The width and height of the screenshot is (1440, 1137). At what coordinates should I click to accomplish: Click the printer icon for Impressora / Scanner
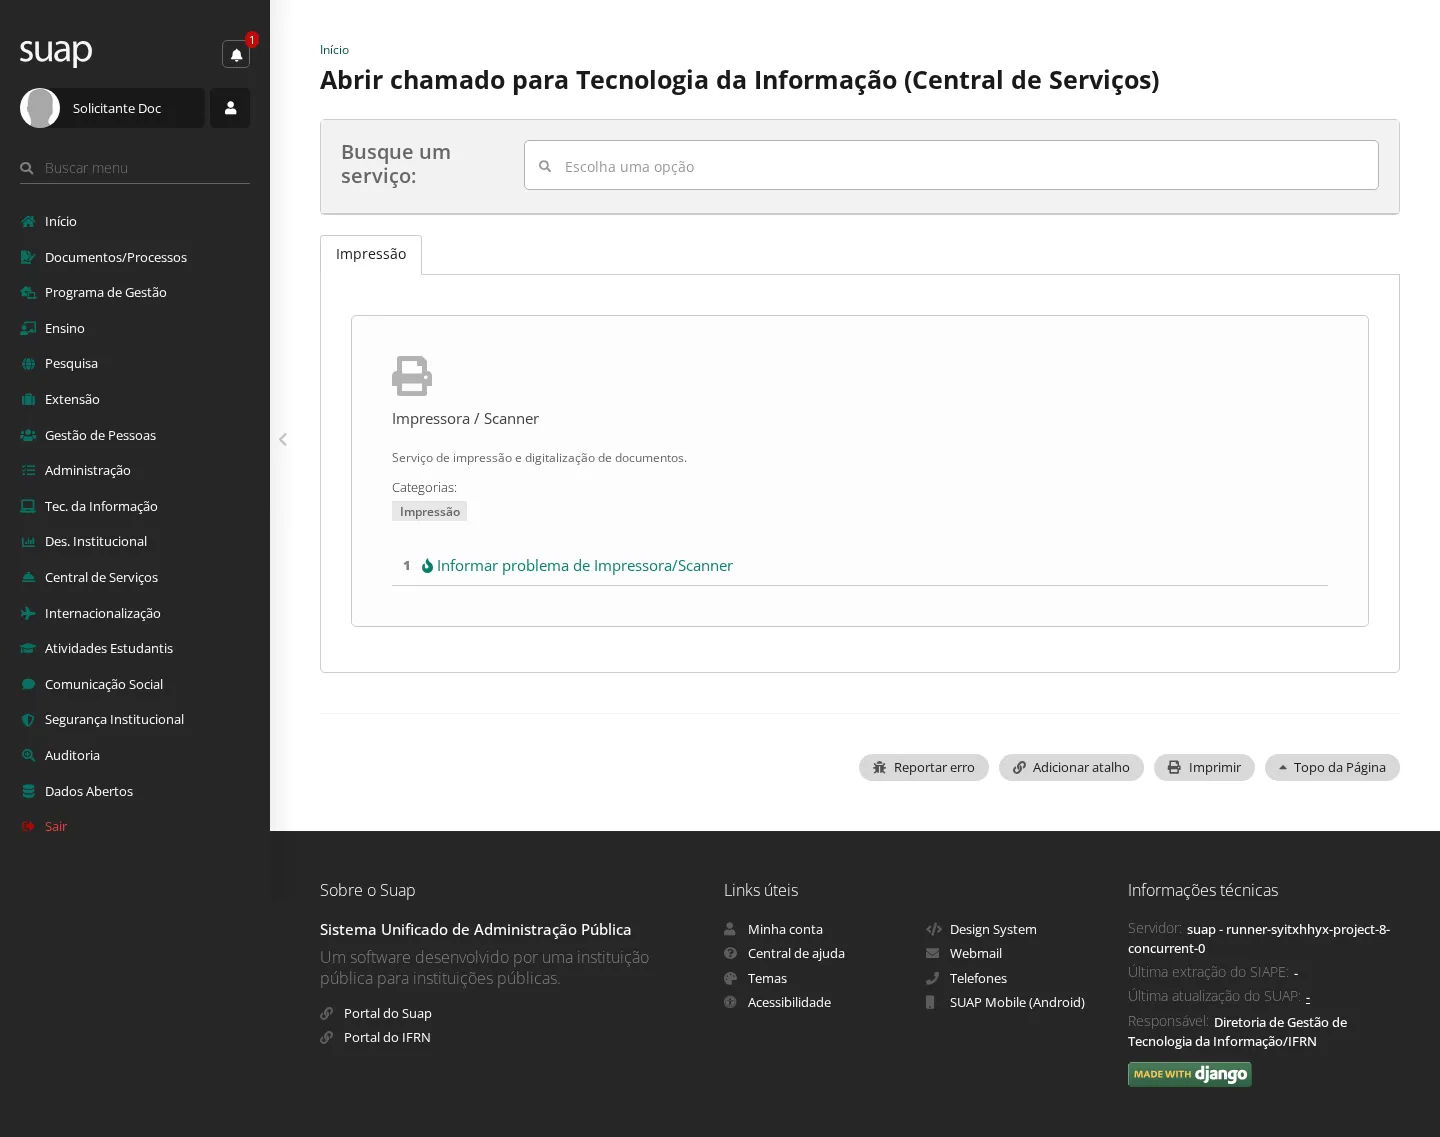pyautogui.click(x=412, y=376)
